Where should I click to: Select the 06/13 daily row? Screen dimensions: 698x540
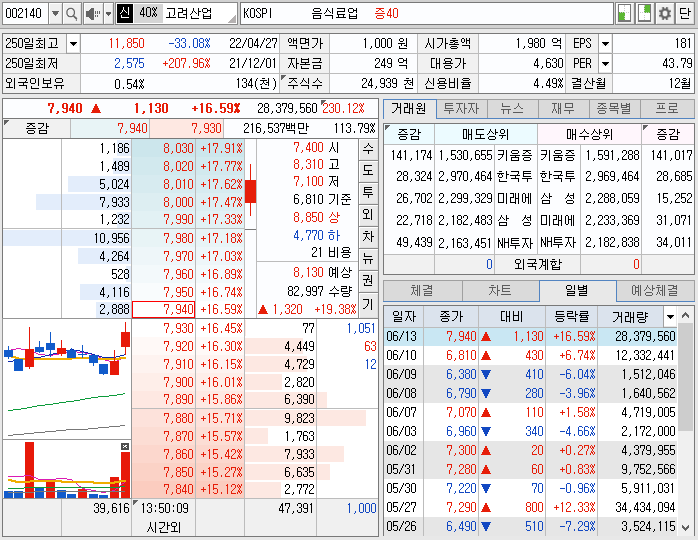click(x=531, y=337)
